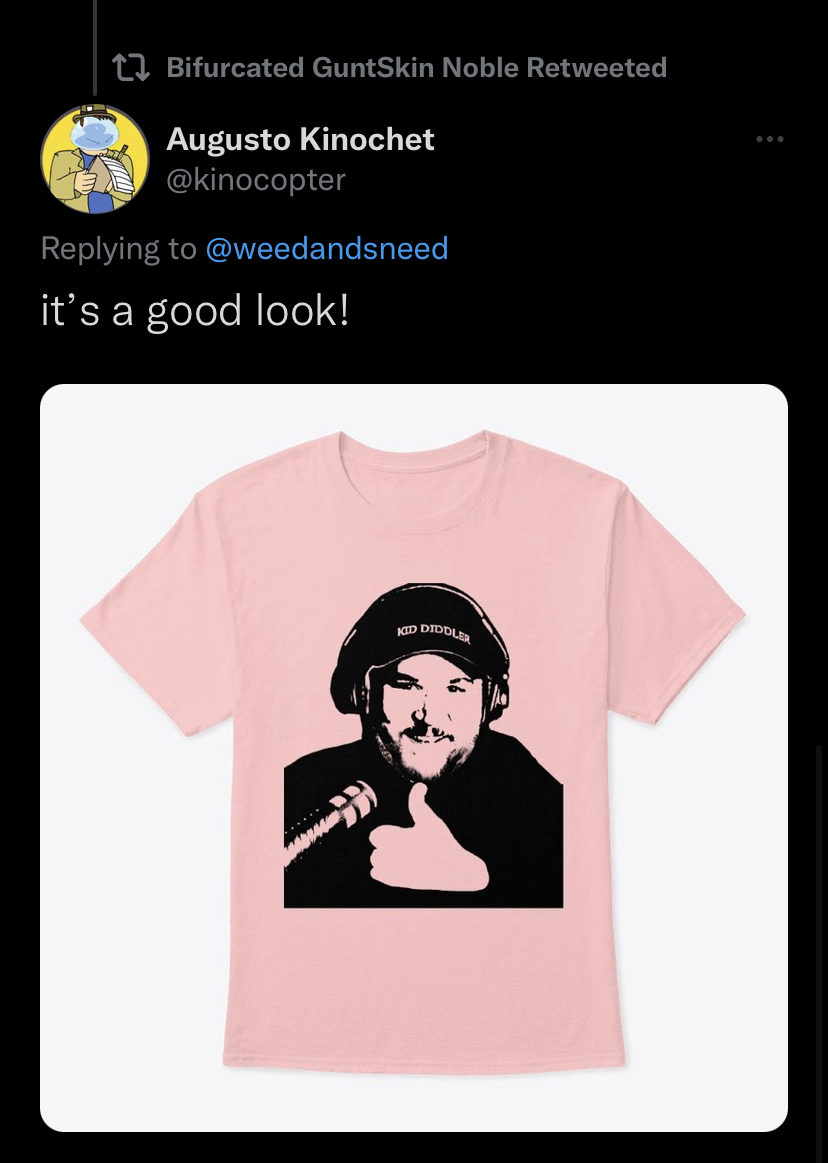828x1163 pixels.
Task: Tap the thumbs-up hand in shirt graphic
Action: [x=425, y=840]
